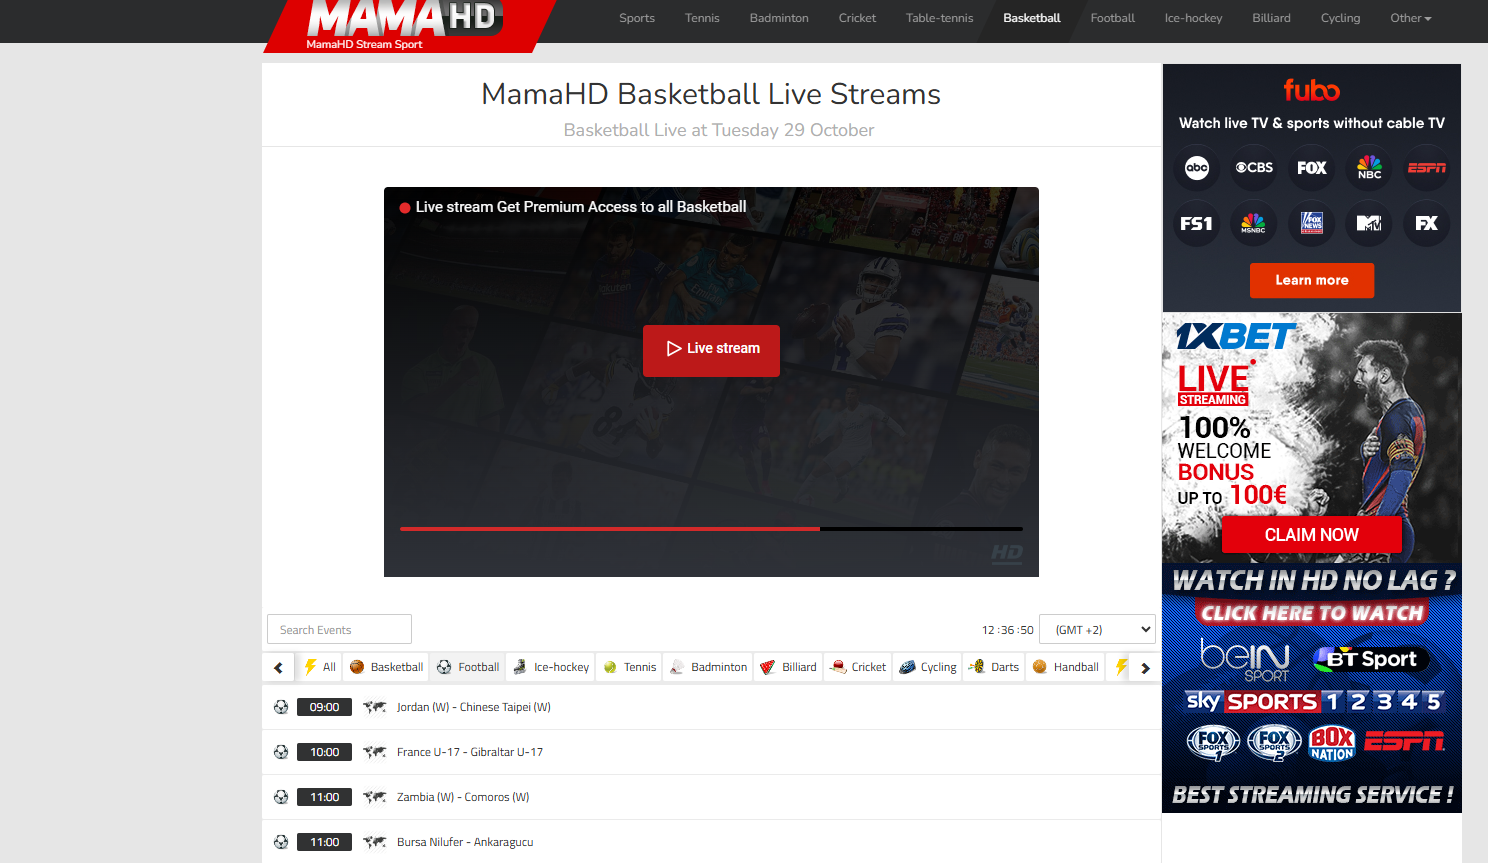This screenshot has width=1488, height=863.
Task: Show Darts events
Action: (x=994, y=667)
